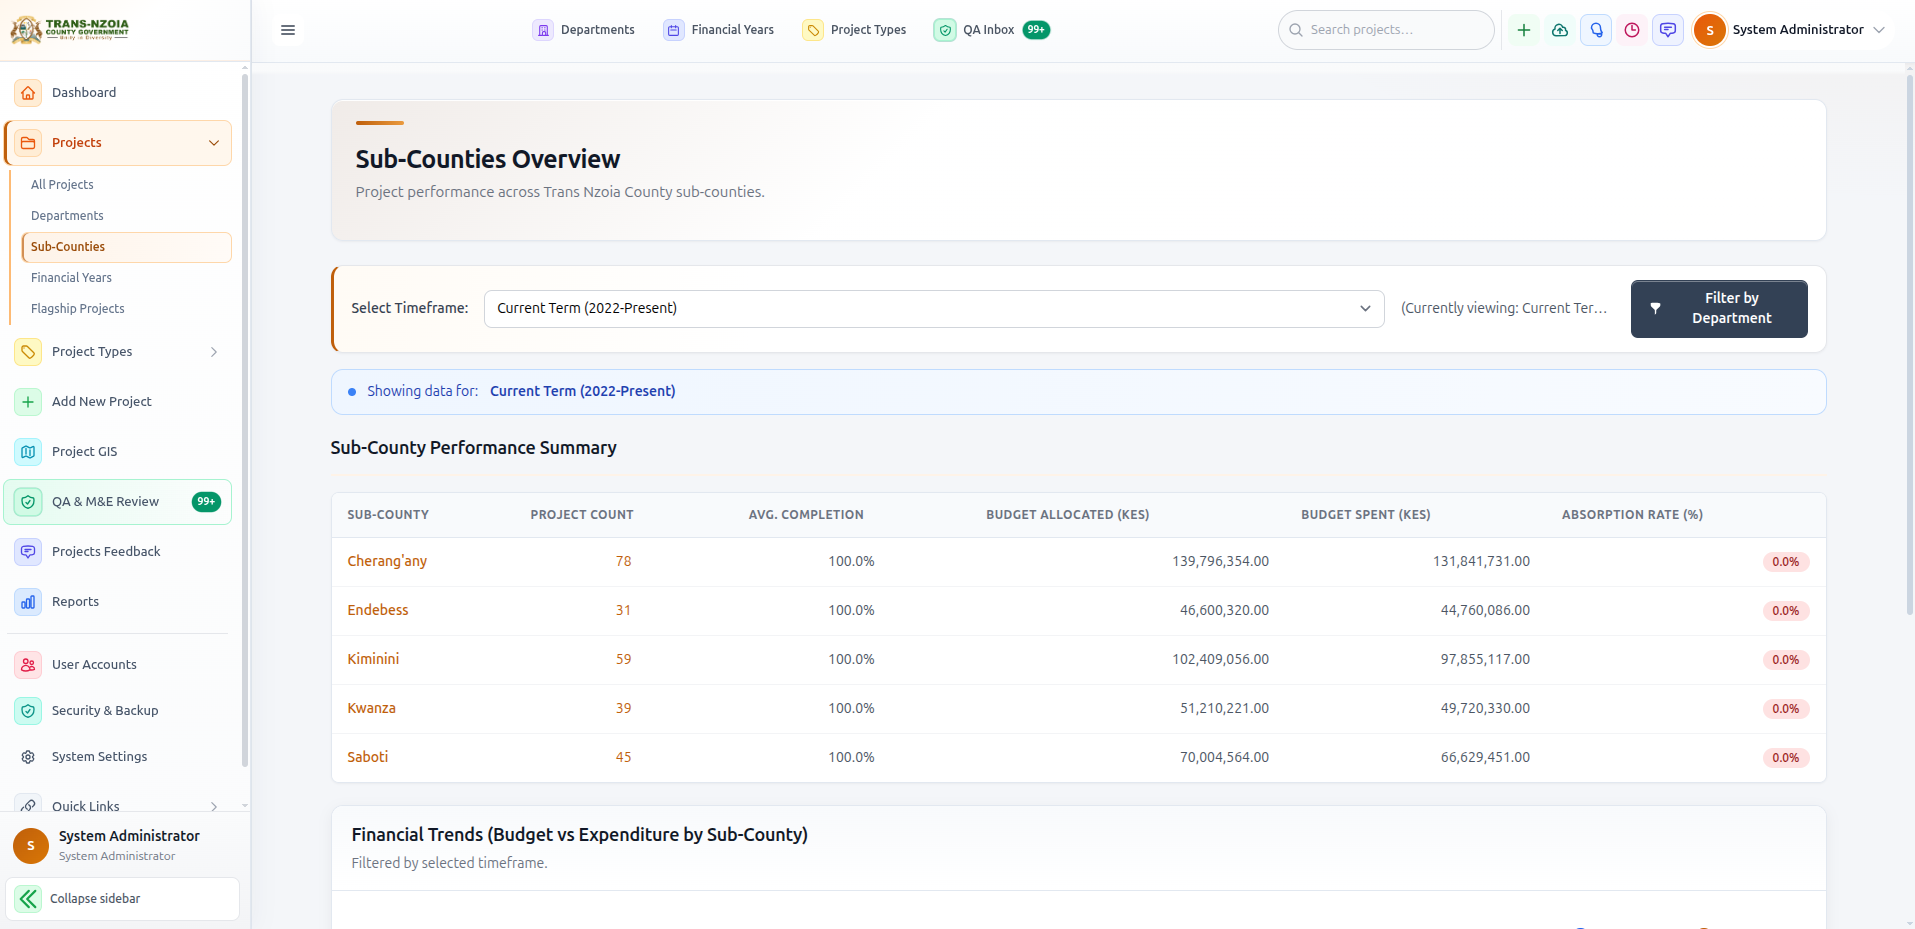
Task: Click the Search projects input field
Action: coord(1386,30)
